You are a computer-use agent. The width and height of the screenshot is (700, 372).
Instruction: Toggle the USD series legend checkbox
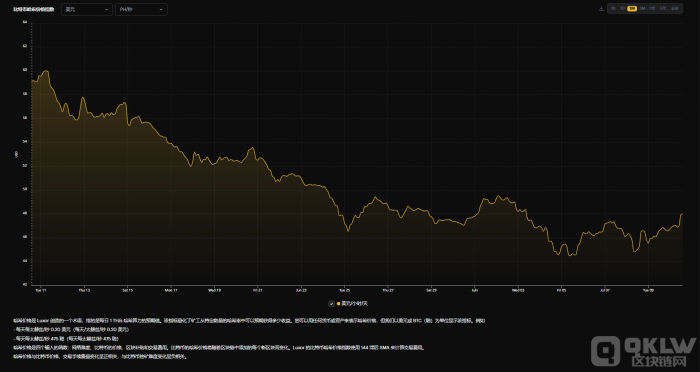331,304
